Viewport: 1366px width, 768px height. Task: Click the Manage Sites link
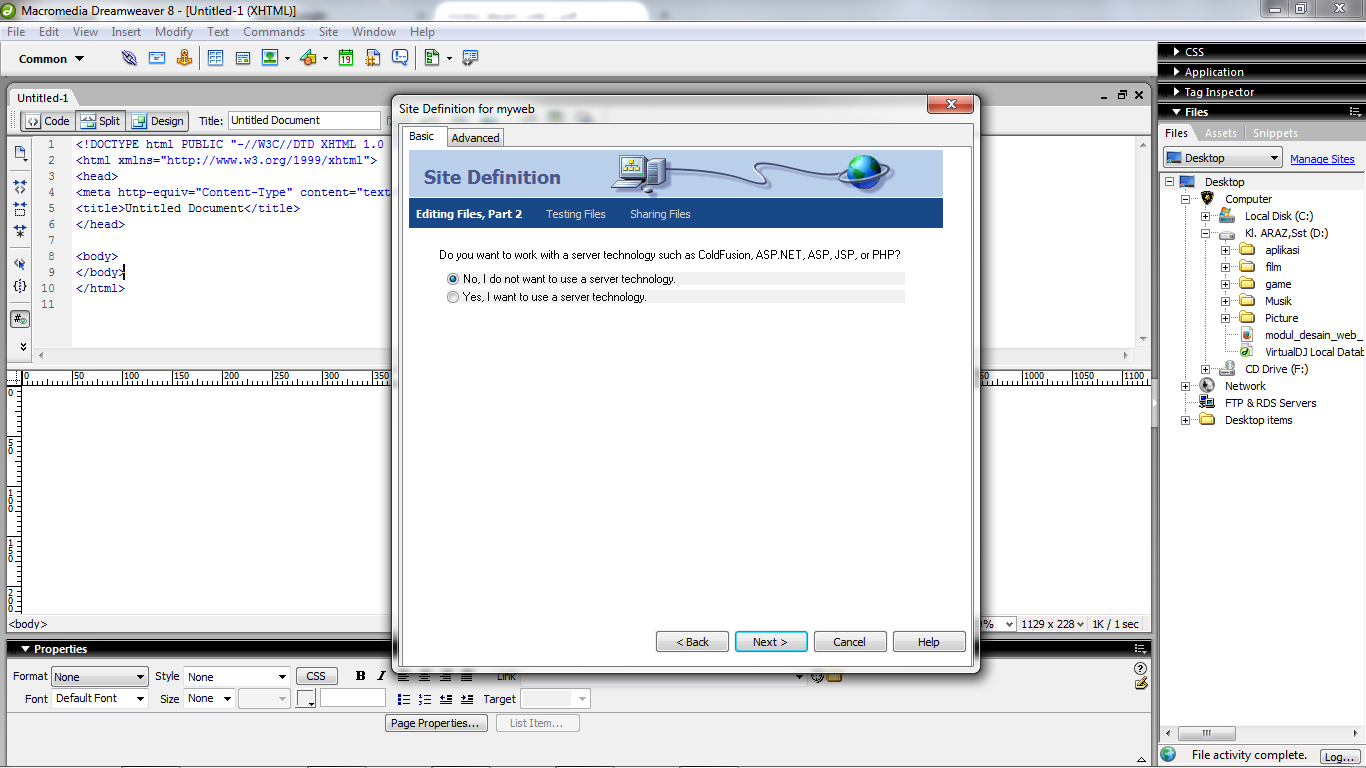[x=1322, y=159]
